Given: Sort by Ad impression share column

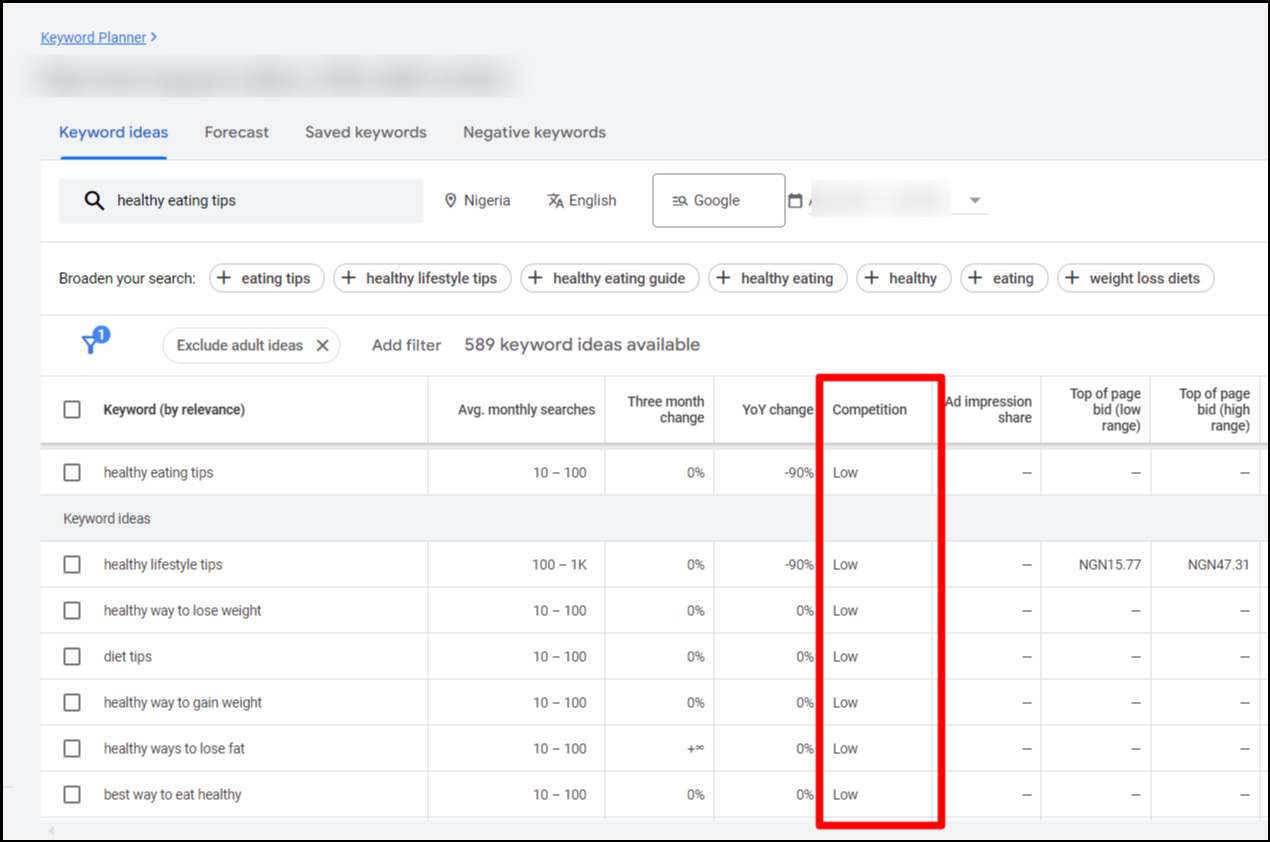Looking at the screenshot, I should click(988, 409).
